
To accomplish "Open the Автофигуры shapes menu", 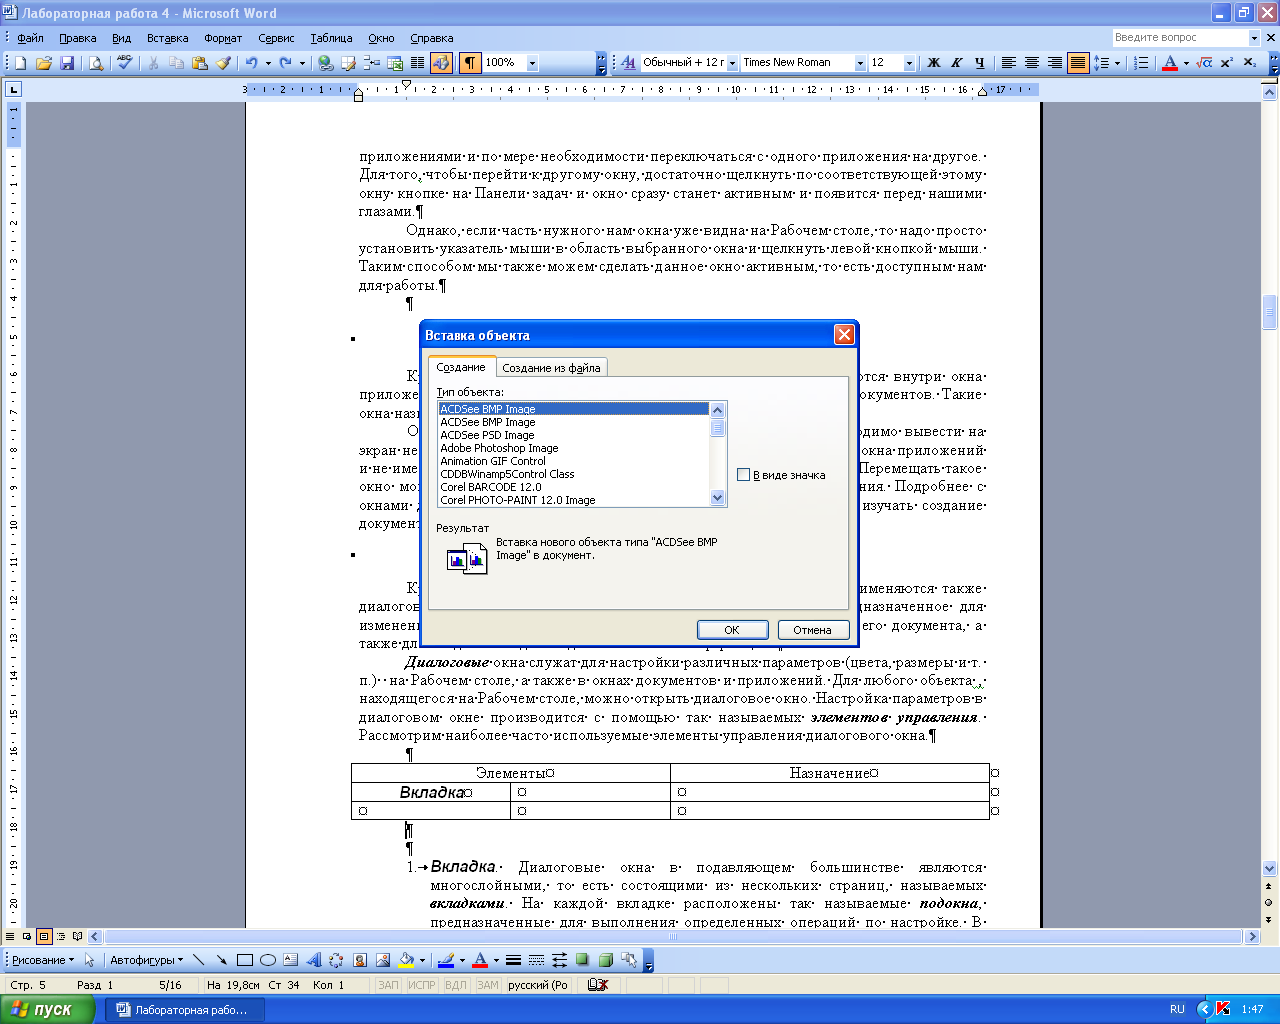I will tap(146, 960).
